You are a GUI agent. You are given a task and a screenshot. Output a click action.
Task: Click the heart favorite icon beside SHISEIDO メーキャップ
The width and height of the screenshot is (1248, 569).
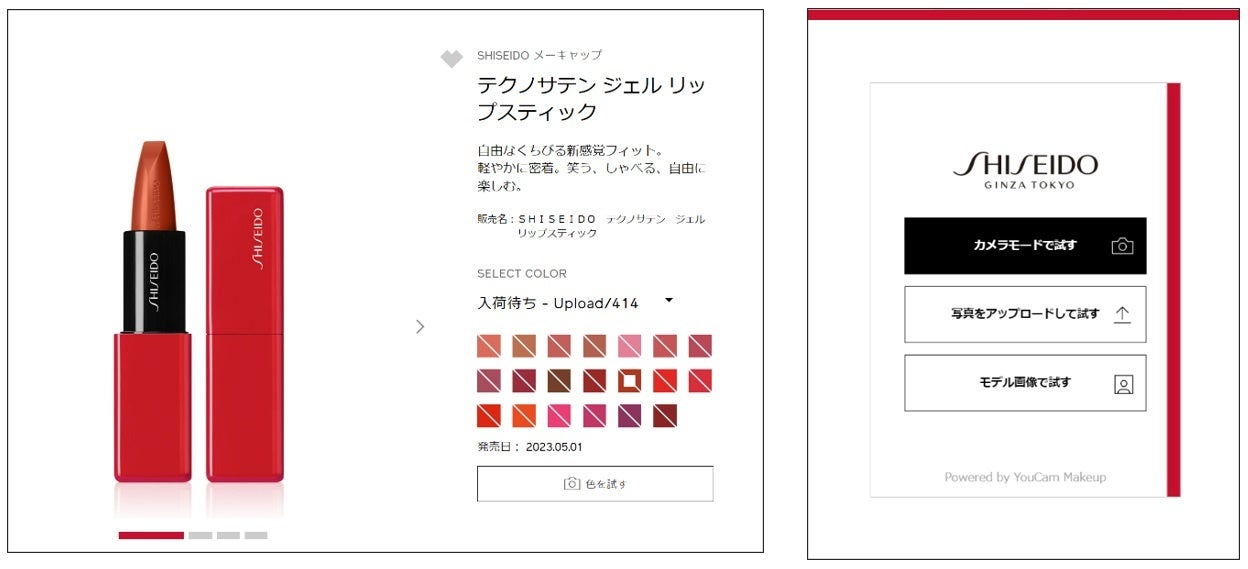point(452,59)
